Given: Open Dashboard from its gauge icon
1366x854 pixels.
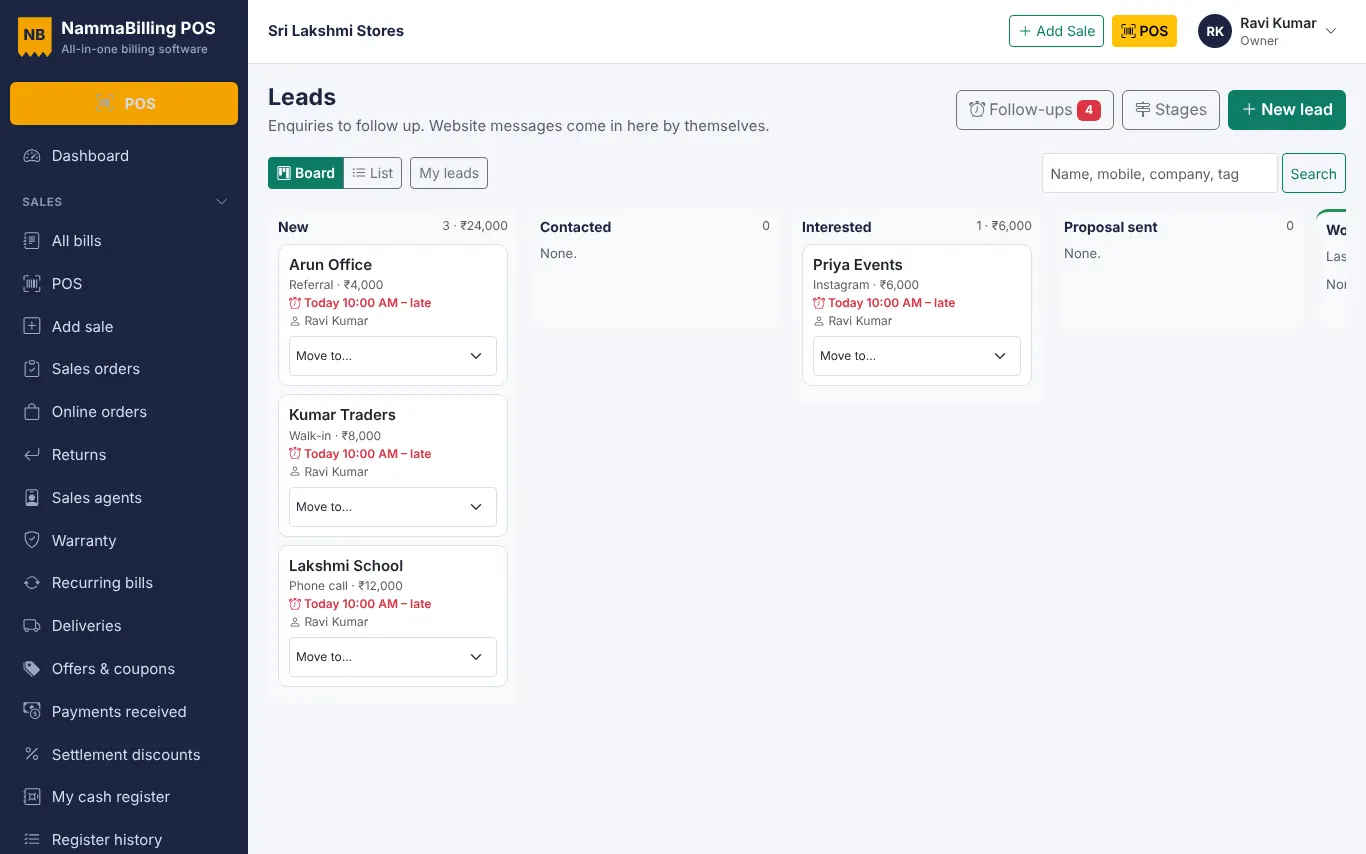Looking at the screenshot, I should (32, 156).
